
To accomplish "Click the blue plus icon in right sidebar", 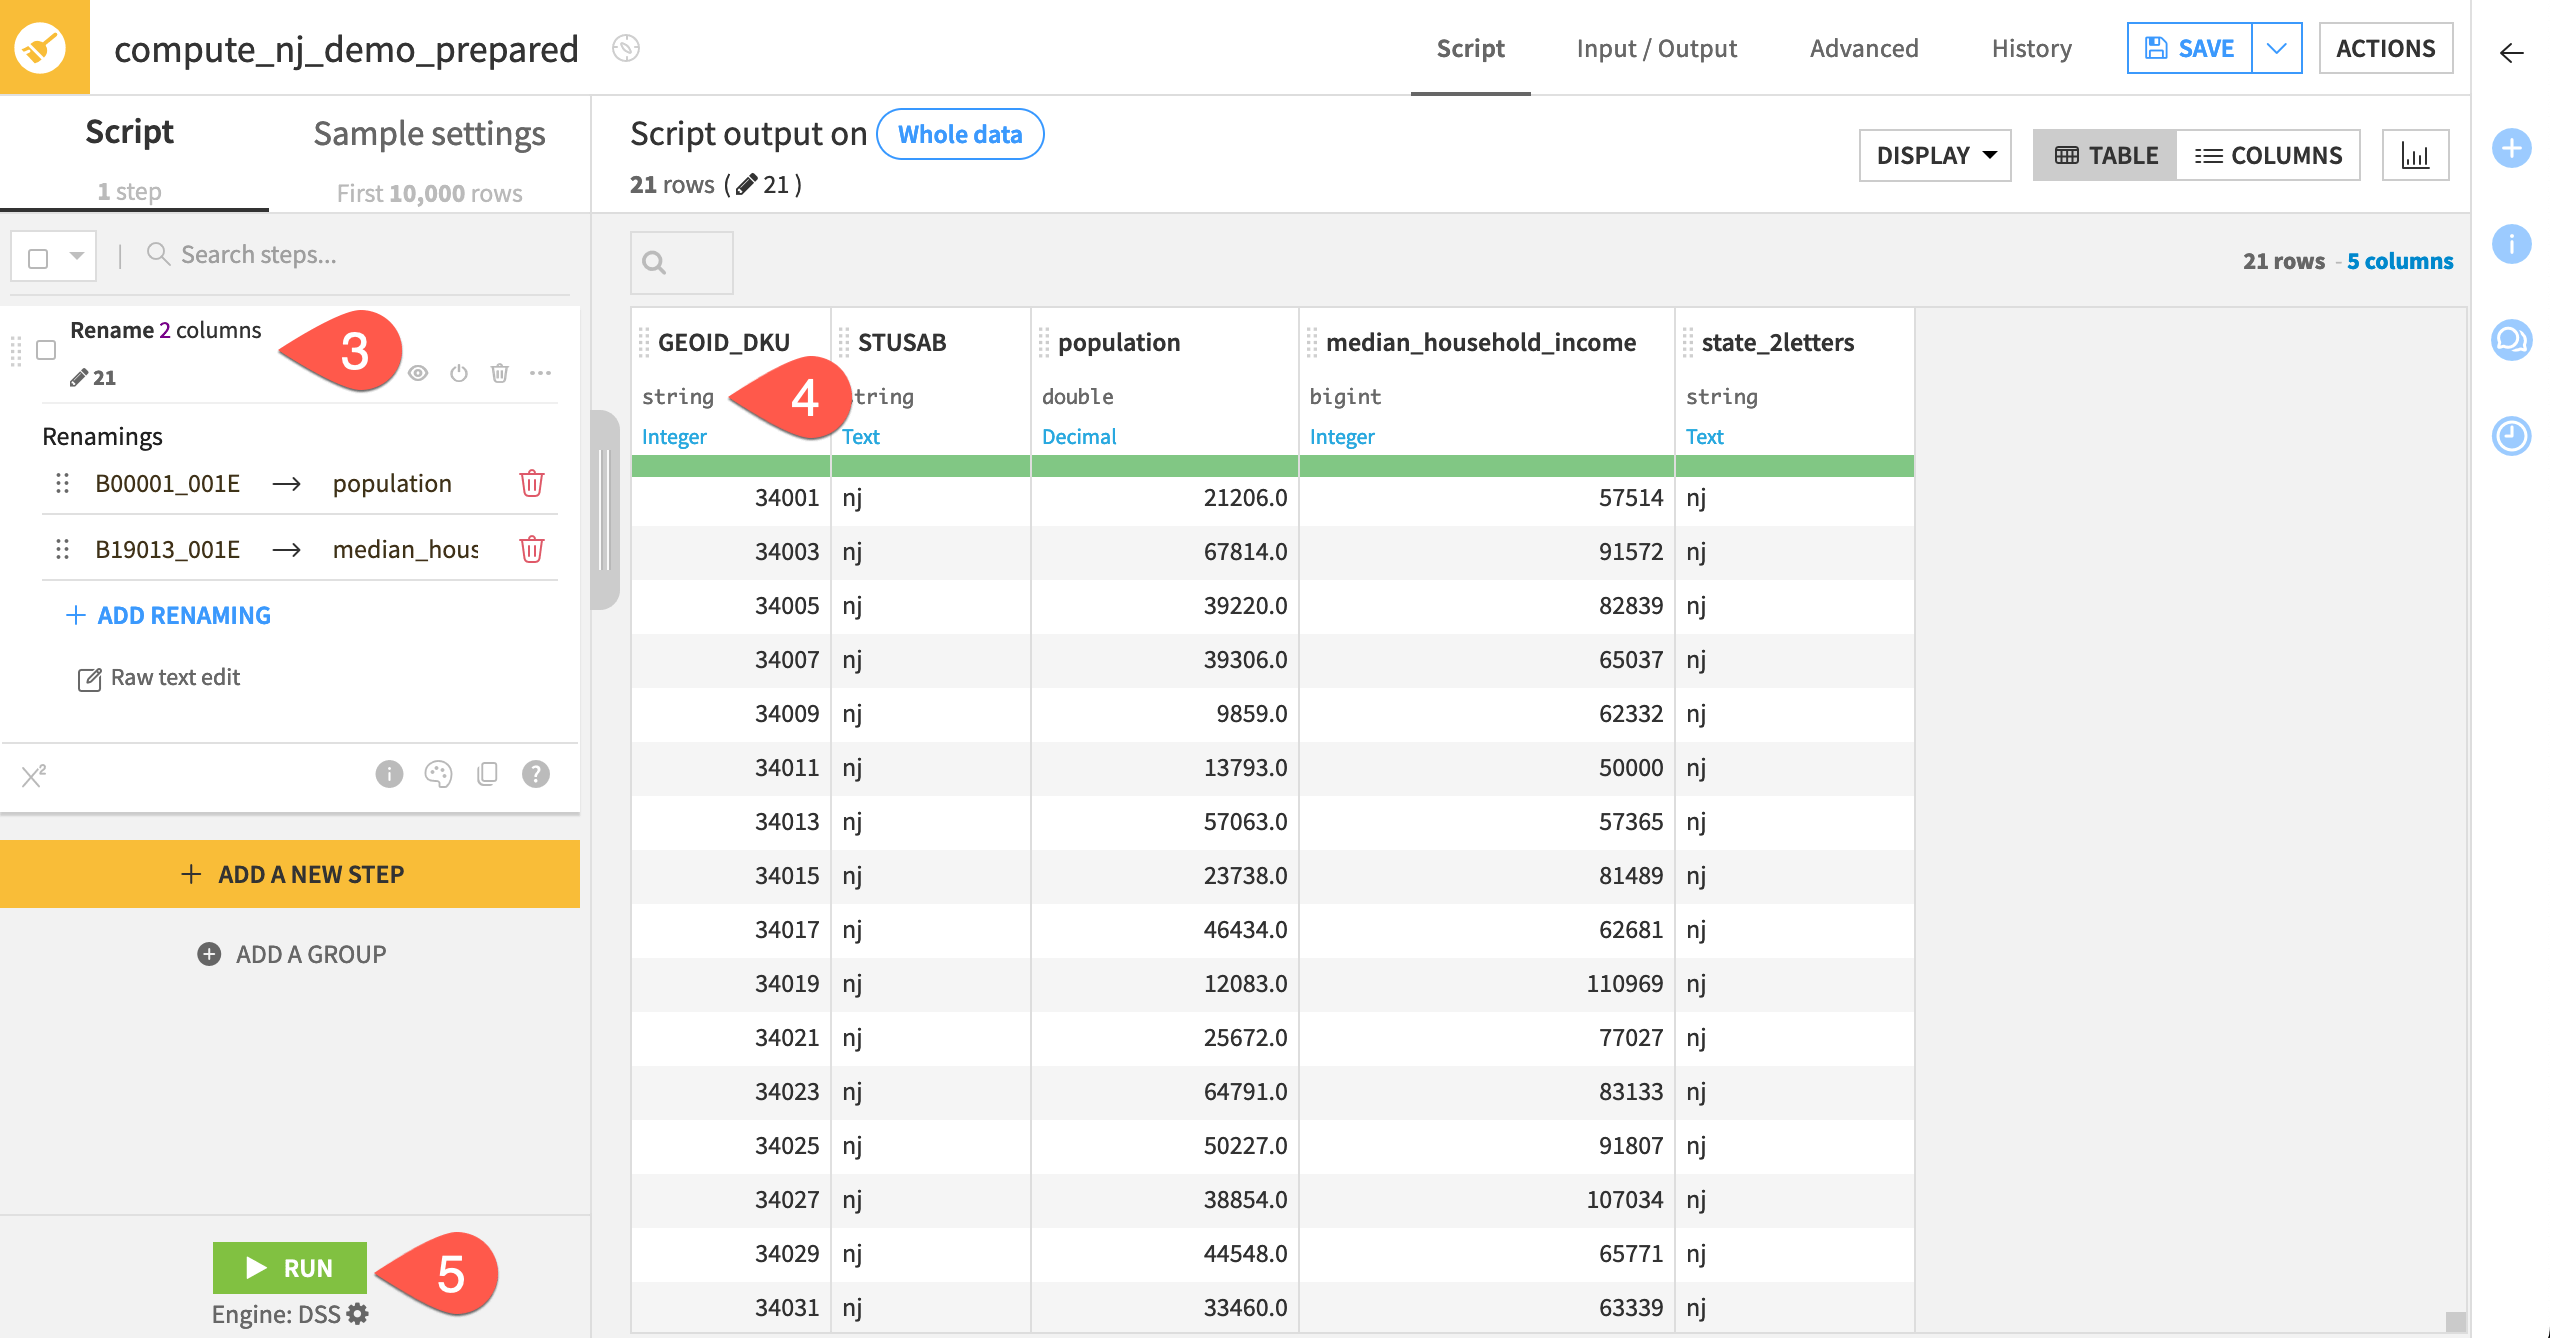I will click(x=2511, y=149).
